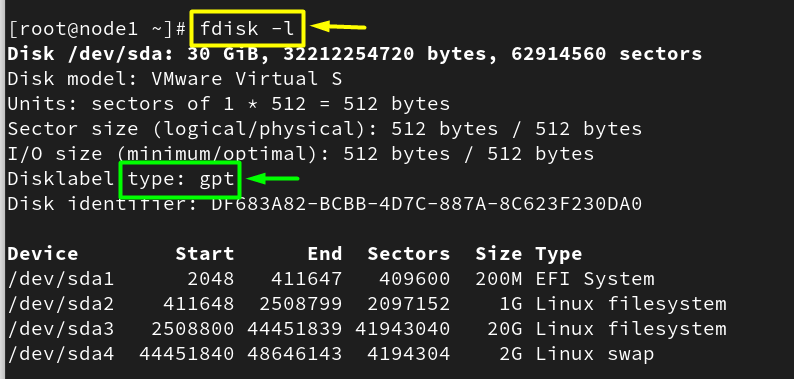This screenshot has width=794, height=379.
Task: Click the yellow arrow beside fdisk command
Action: tap(338, 26)
